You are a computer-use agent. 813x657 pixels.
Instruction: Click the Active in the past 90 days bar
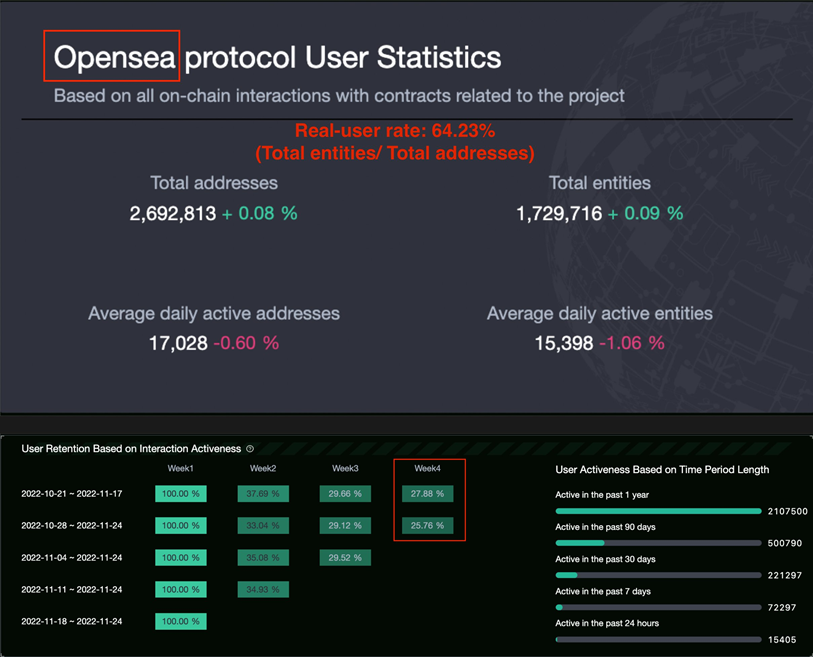click(658, 543)
